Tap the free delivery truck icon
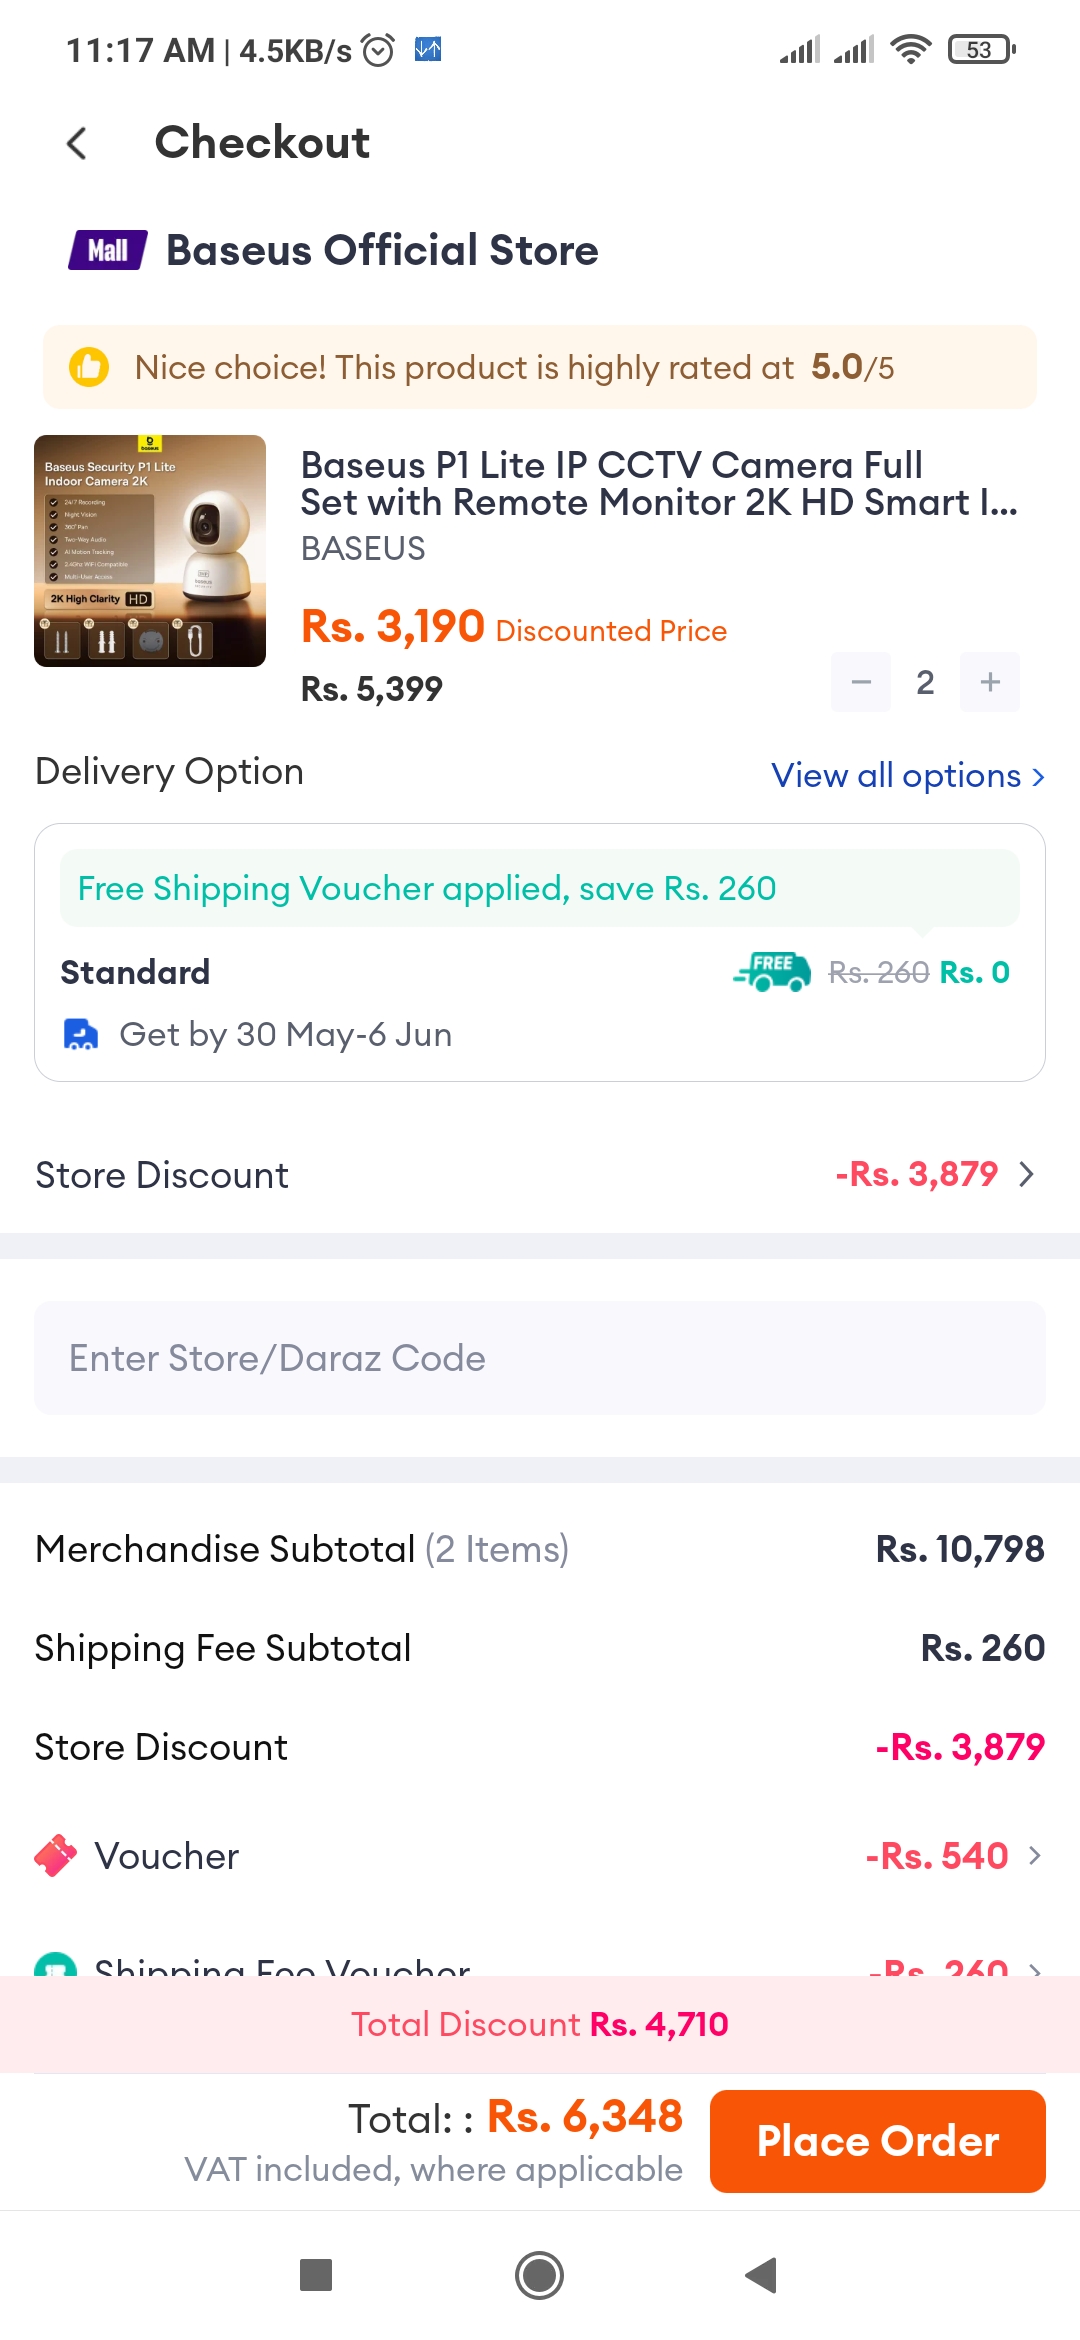The height and width of the screenshot is (2340, 1080). click(772, 971)
